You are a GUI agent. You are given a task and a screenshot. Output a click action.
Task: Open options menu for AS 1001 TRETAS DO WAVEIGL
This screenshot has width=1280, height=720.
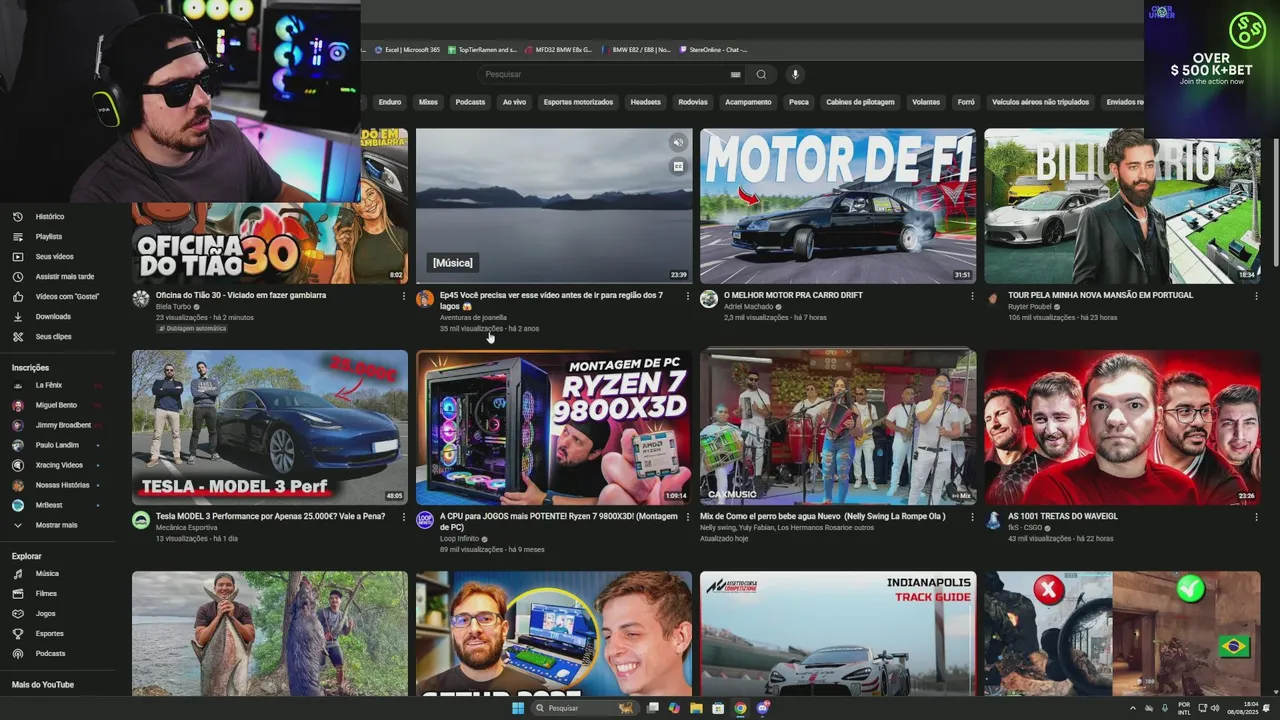[1256, 517]
